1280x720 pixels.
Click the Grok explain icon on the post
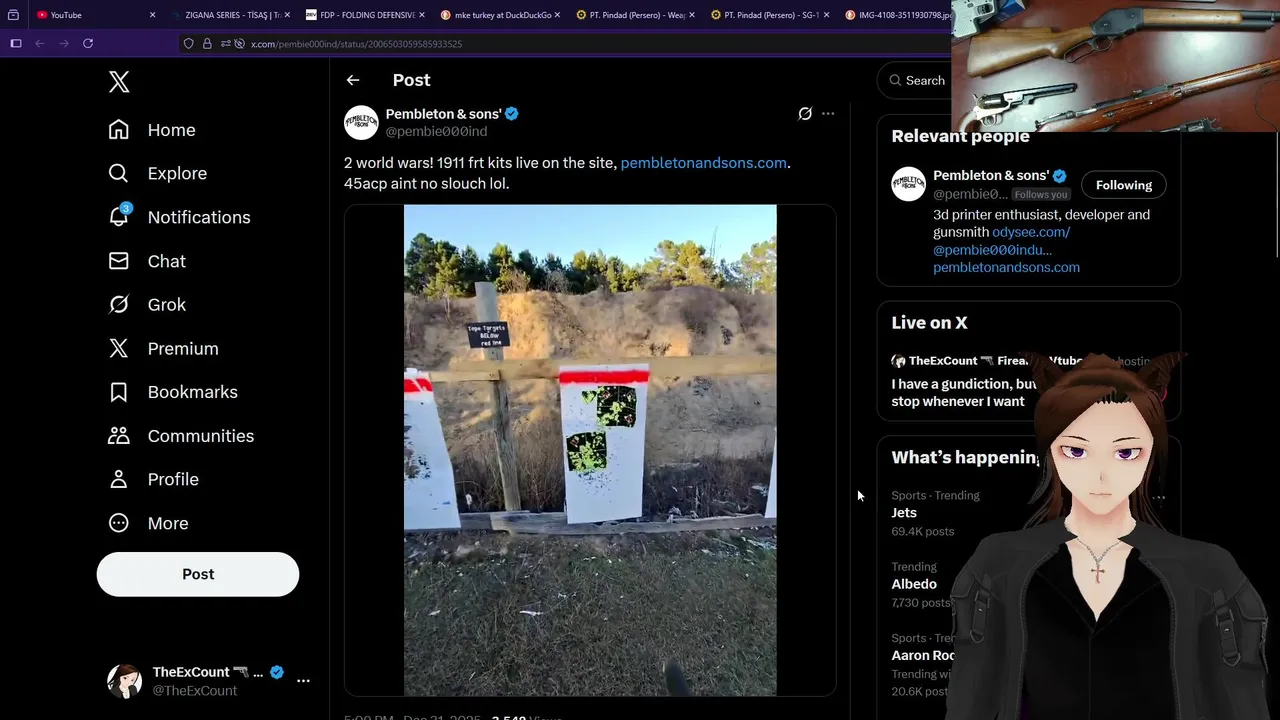[805, 114]
